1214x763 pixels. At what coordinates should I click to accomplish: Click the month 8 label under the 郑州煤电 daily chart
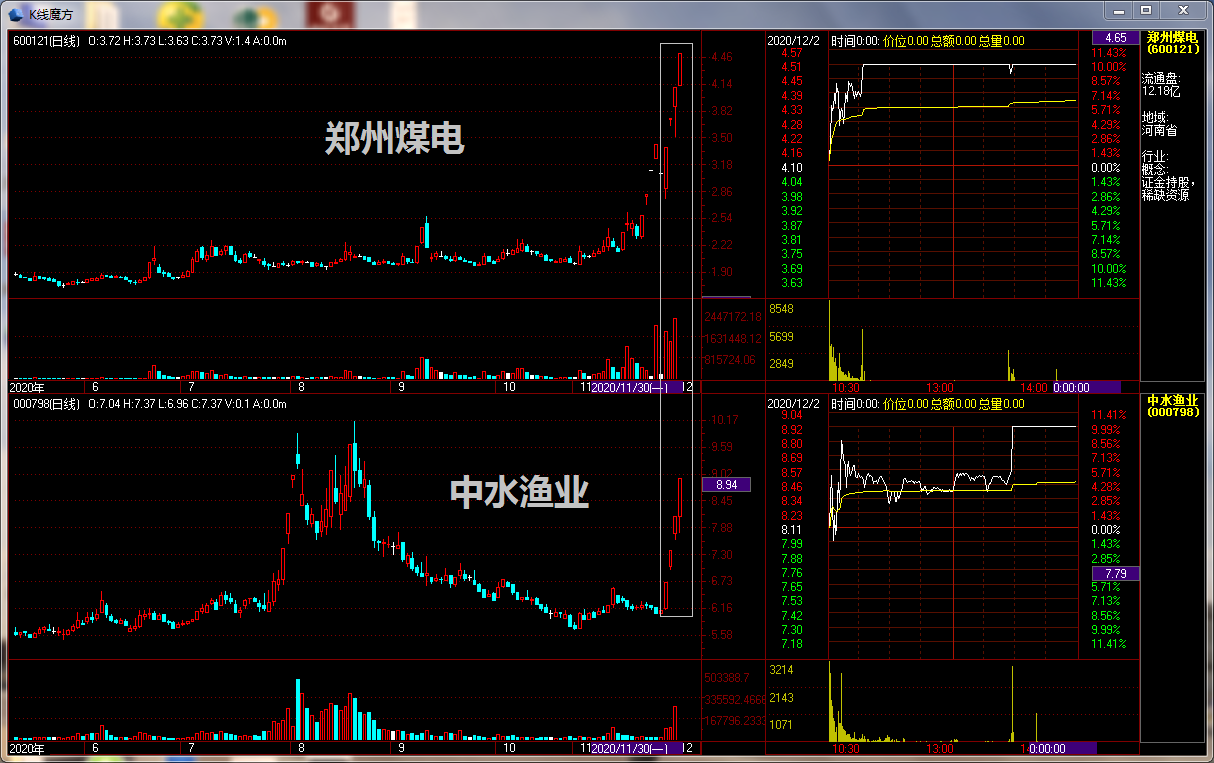click(301, 386)
